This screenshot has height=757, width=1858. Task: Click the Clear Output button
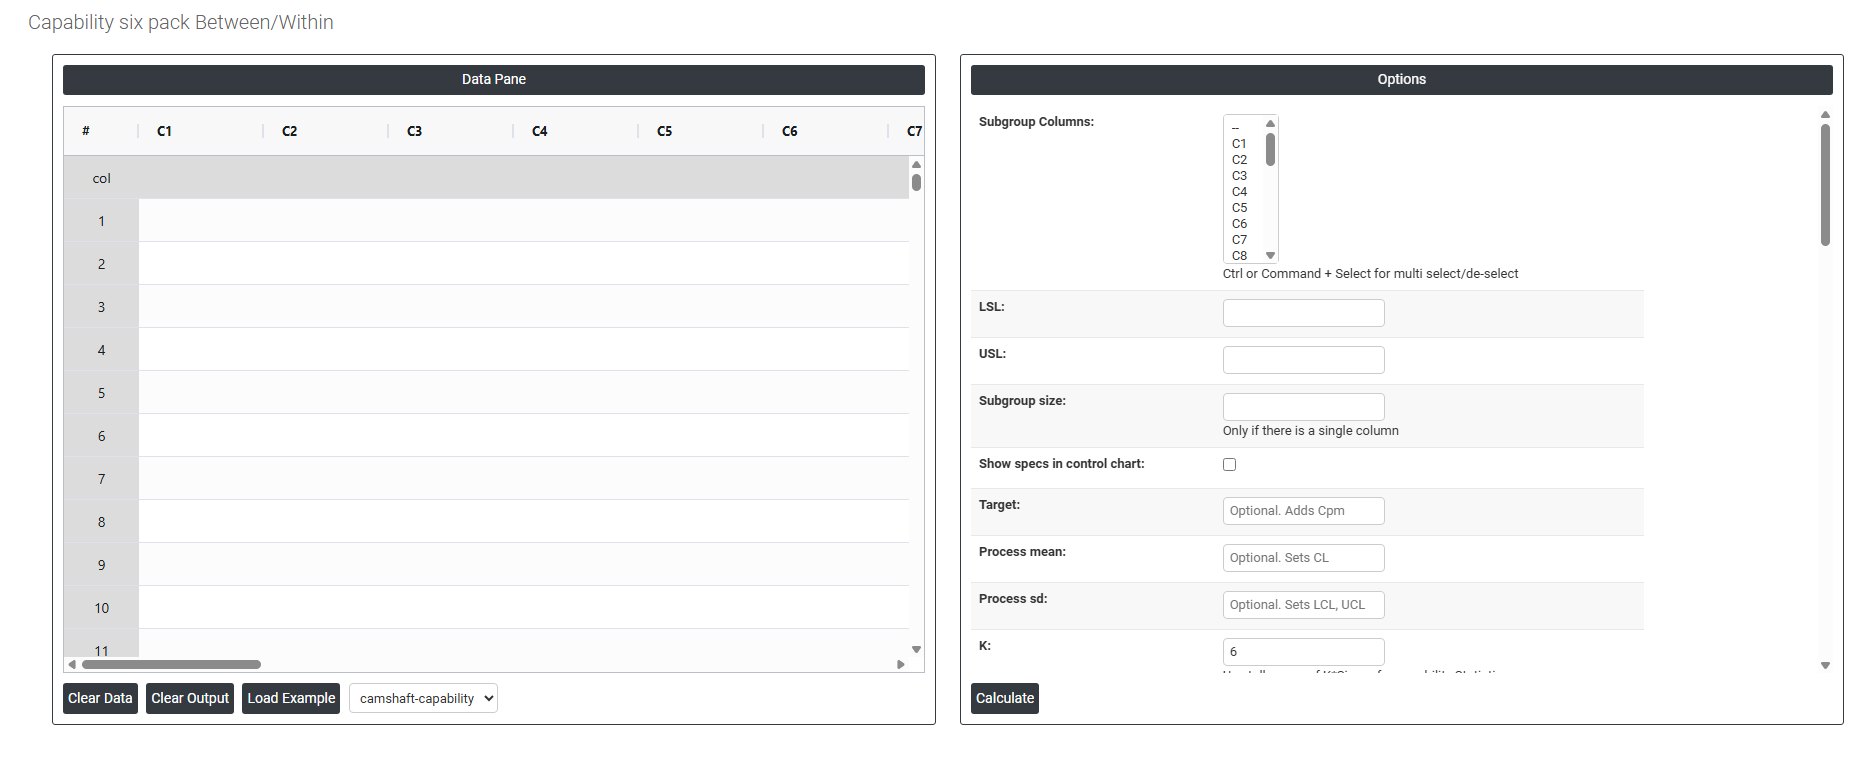pos(190,698)
